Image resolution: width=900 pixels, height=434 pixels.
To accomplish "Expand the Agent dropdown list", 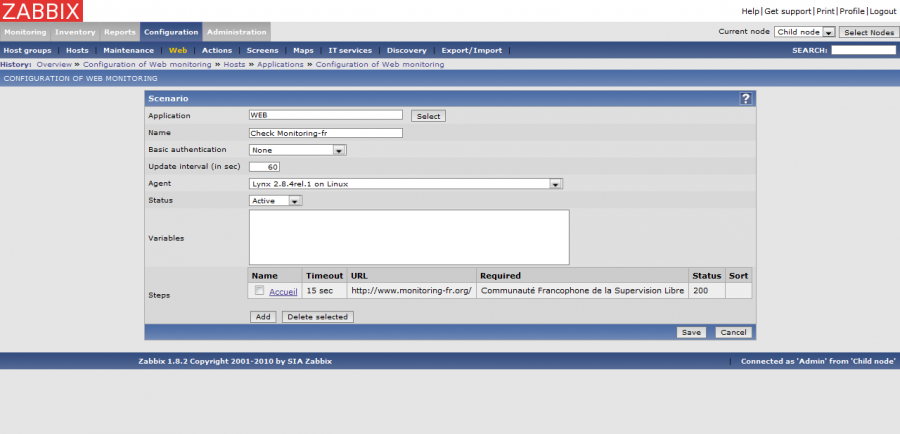I will pyautogui.click(x=406, y=184).
